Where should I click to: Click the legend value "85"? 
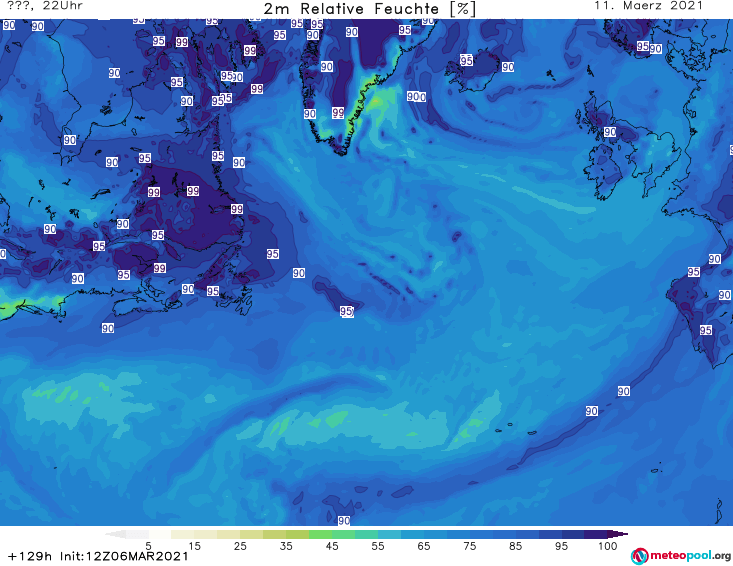(x=515, y=546)
